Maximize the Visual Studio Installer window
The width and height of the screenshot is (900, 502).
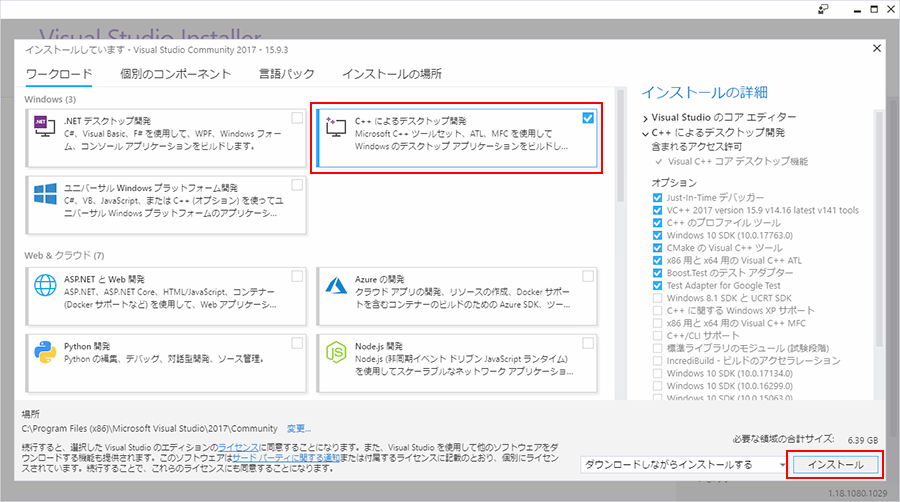(x=874, y=9)
